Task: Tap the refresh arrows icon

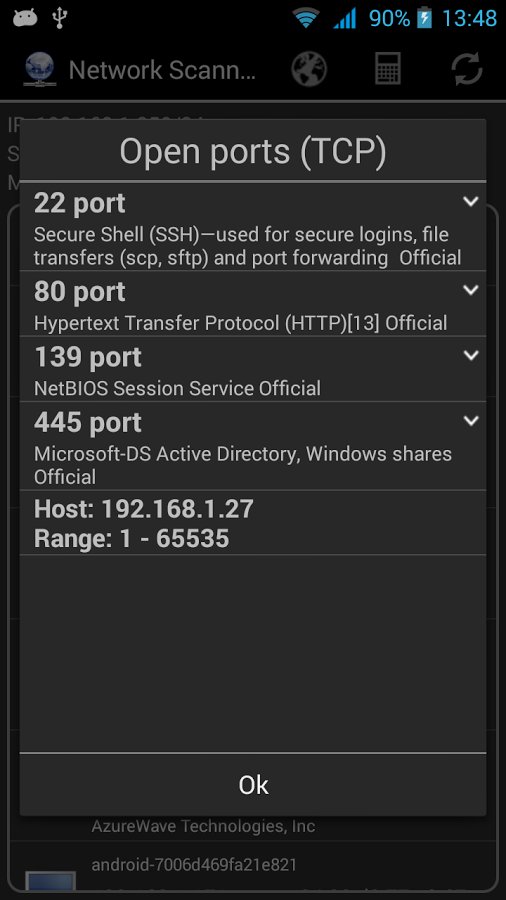Action: coord(466,69)
